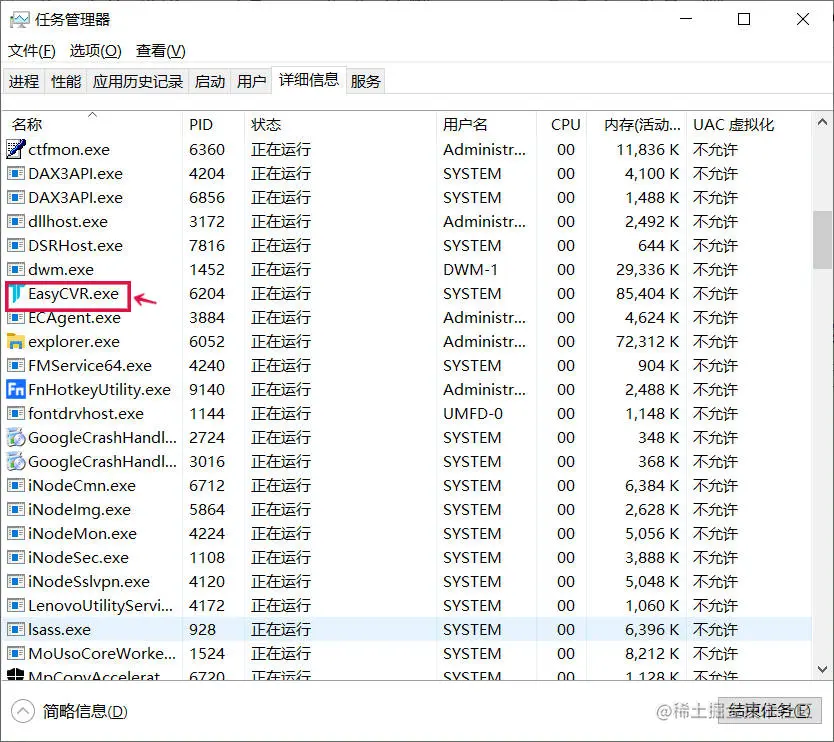Switch to the 应用历史记录 tab
The width and height of the screenshot is (834, 742).
pos(138,81)
